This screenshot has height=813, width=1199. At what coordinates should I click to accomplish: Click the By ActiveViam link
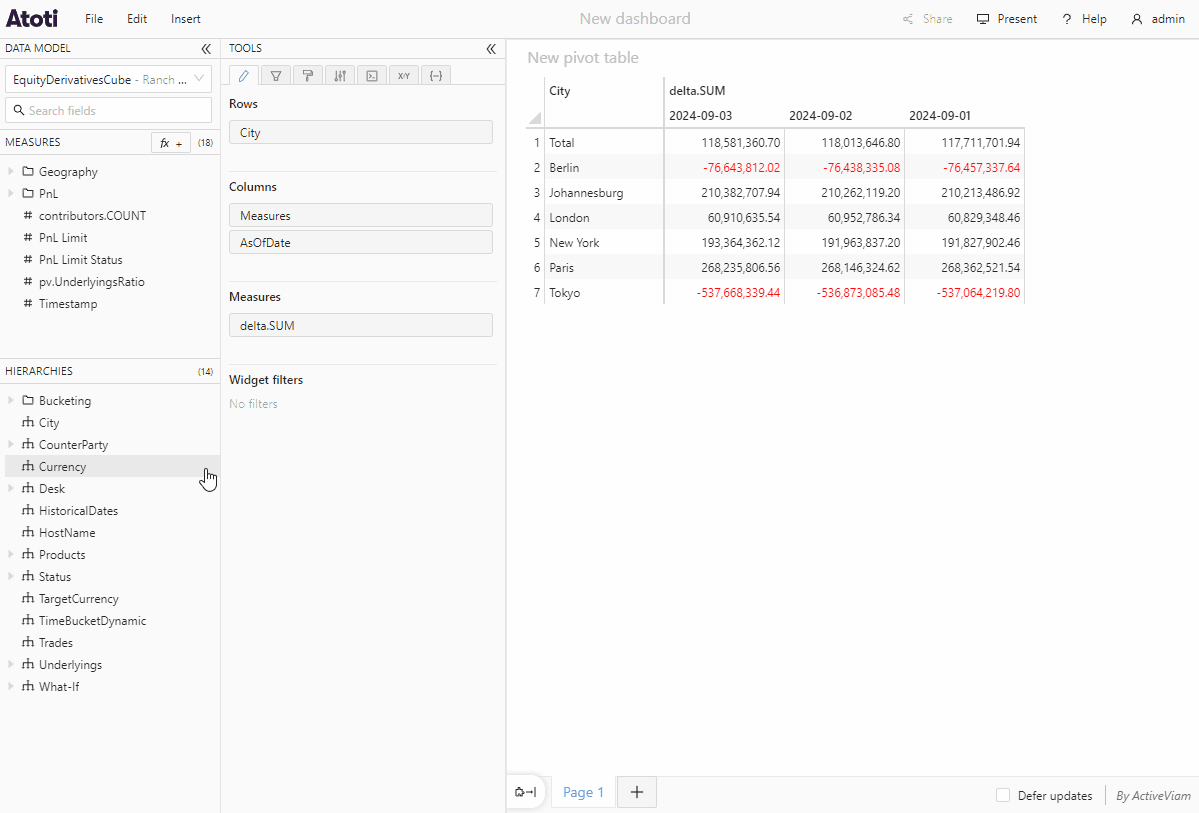[x=1153, y=795]
